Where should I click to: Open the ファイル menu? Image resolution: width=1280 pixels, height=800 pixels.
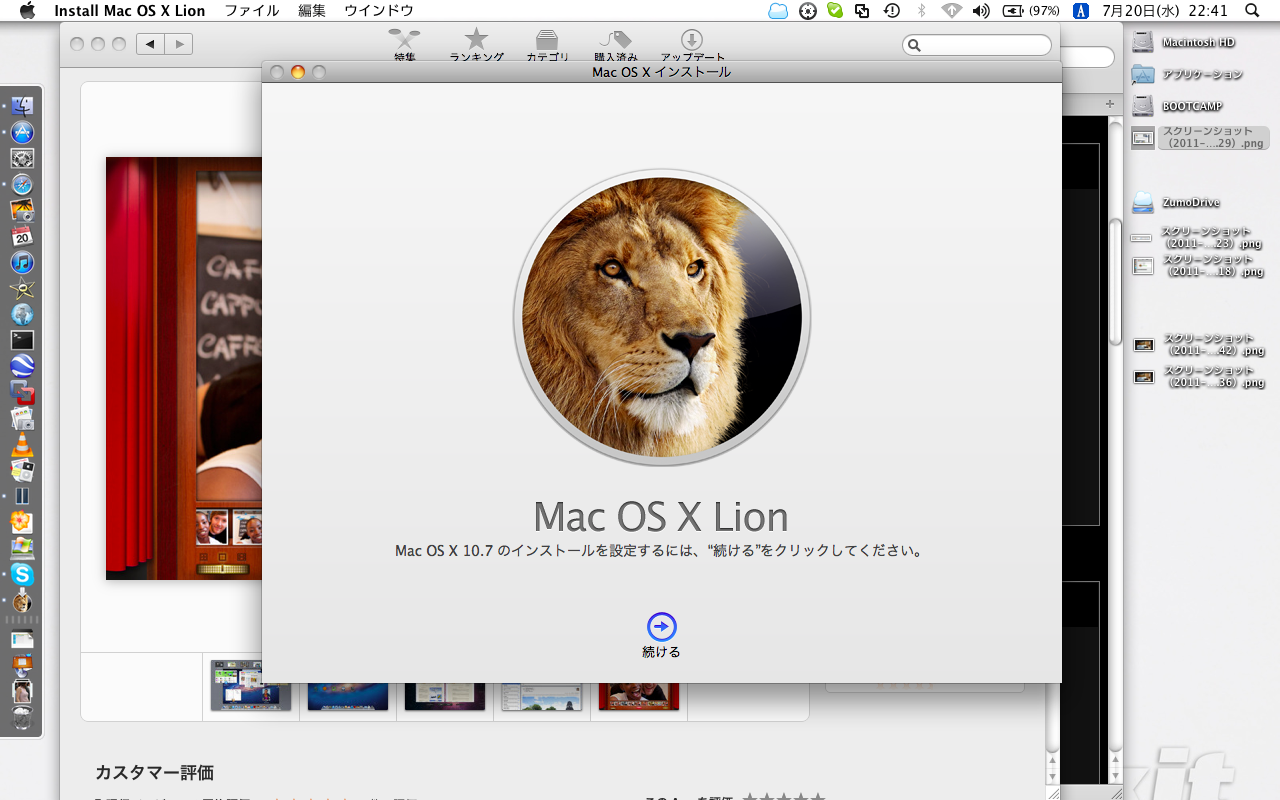point(251,11)
